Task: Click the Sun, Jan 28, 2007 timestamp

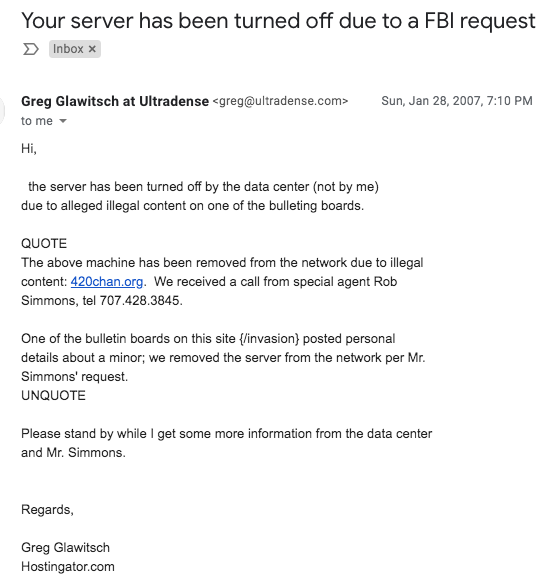Action: click(x=457, y=101)
